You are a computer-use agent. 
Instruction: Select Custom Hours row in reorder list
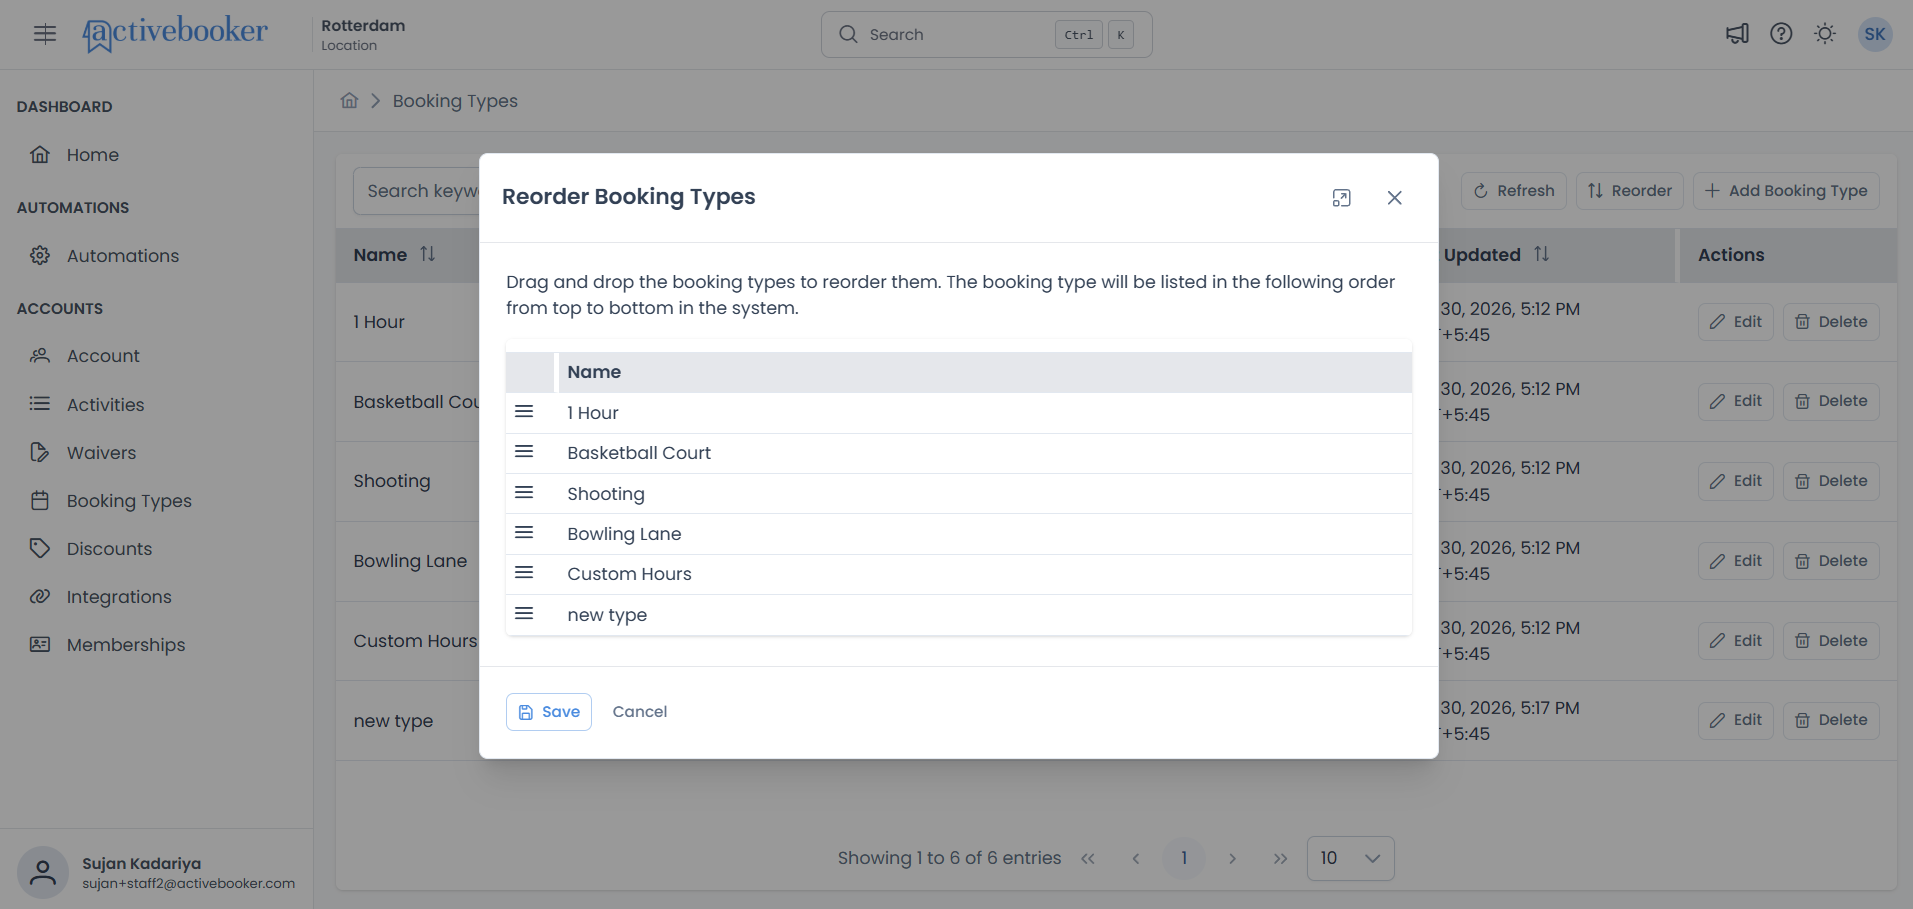[959, 574]
